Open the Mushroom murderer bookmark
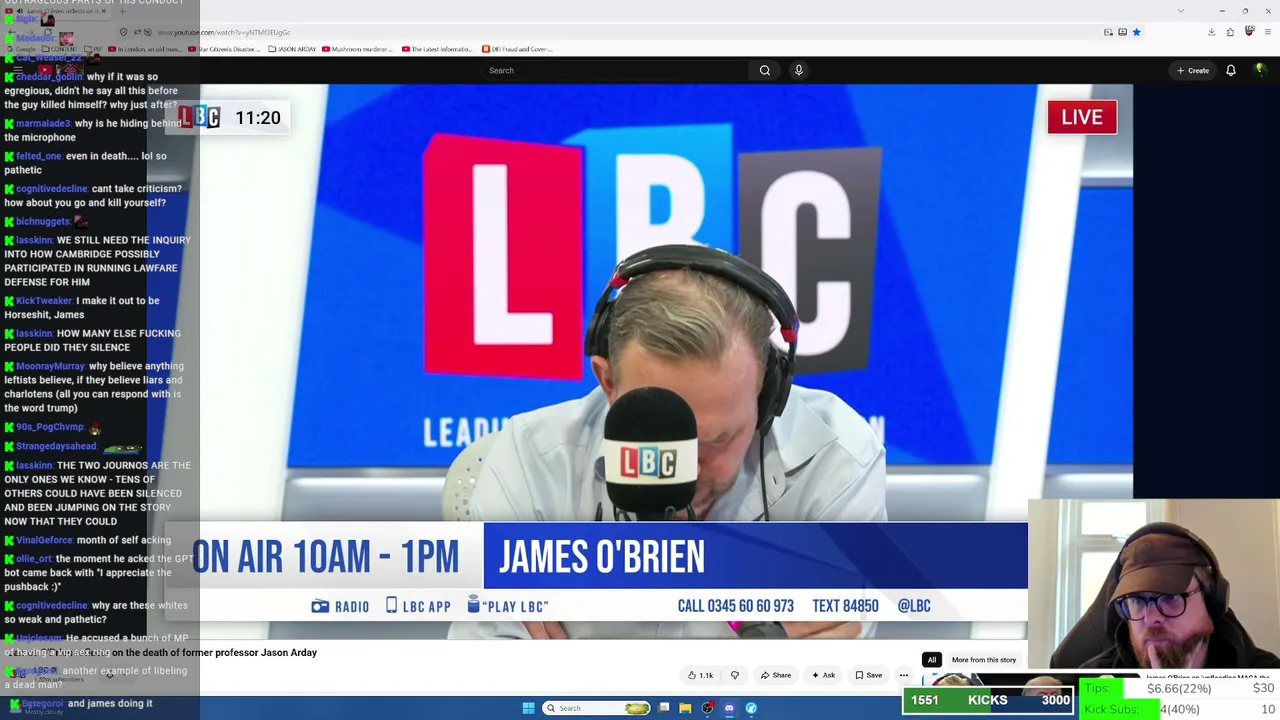The height and width of the screenshot is (720, 1280). click(358, 49)
